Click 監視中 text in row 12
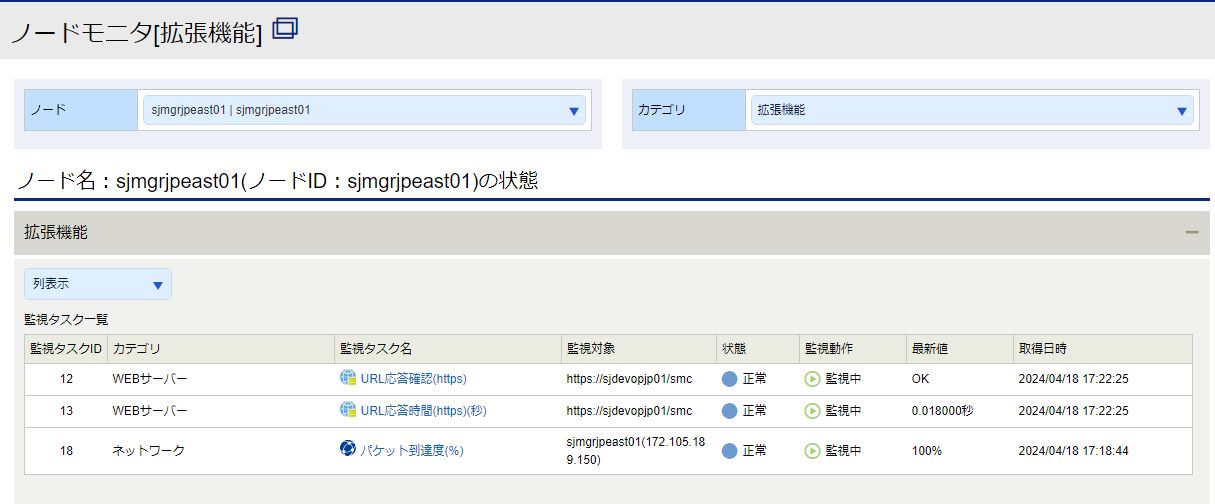Viewport: 1215px width, 504px height. pyautogui.click(x=843, y=379)
